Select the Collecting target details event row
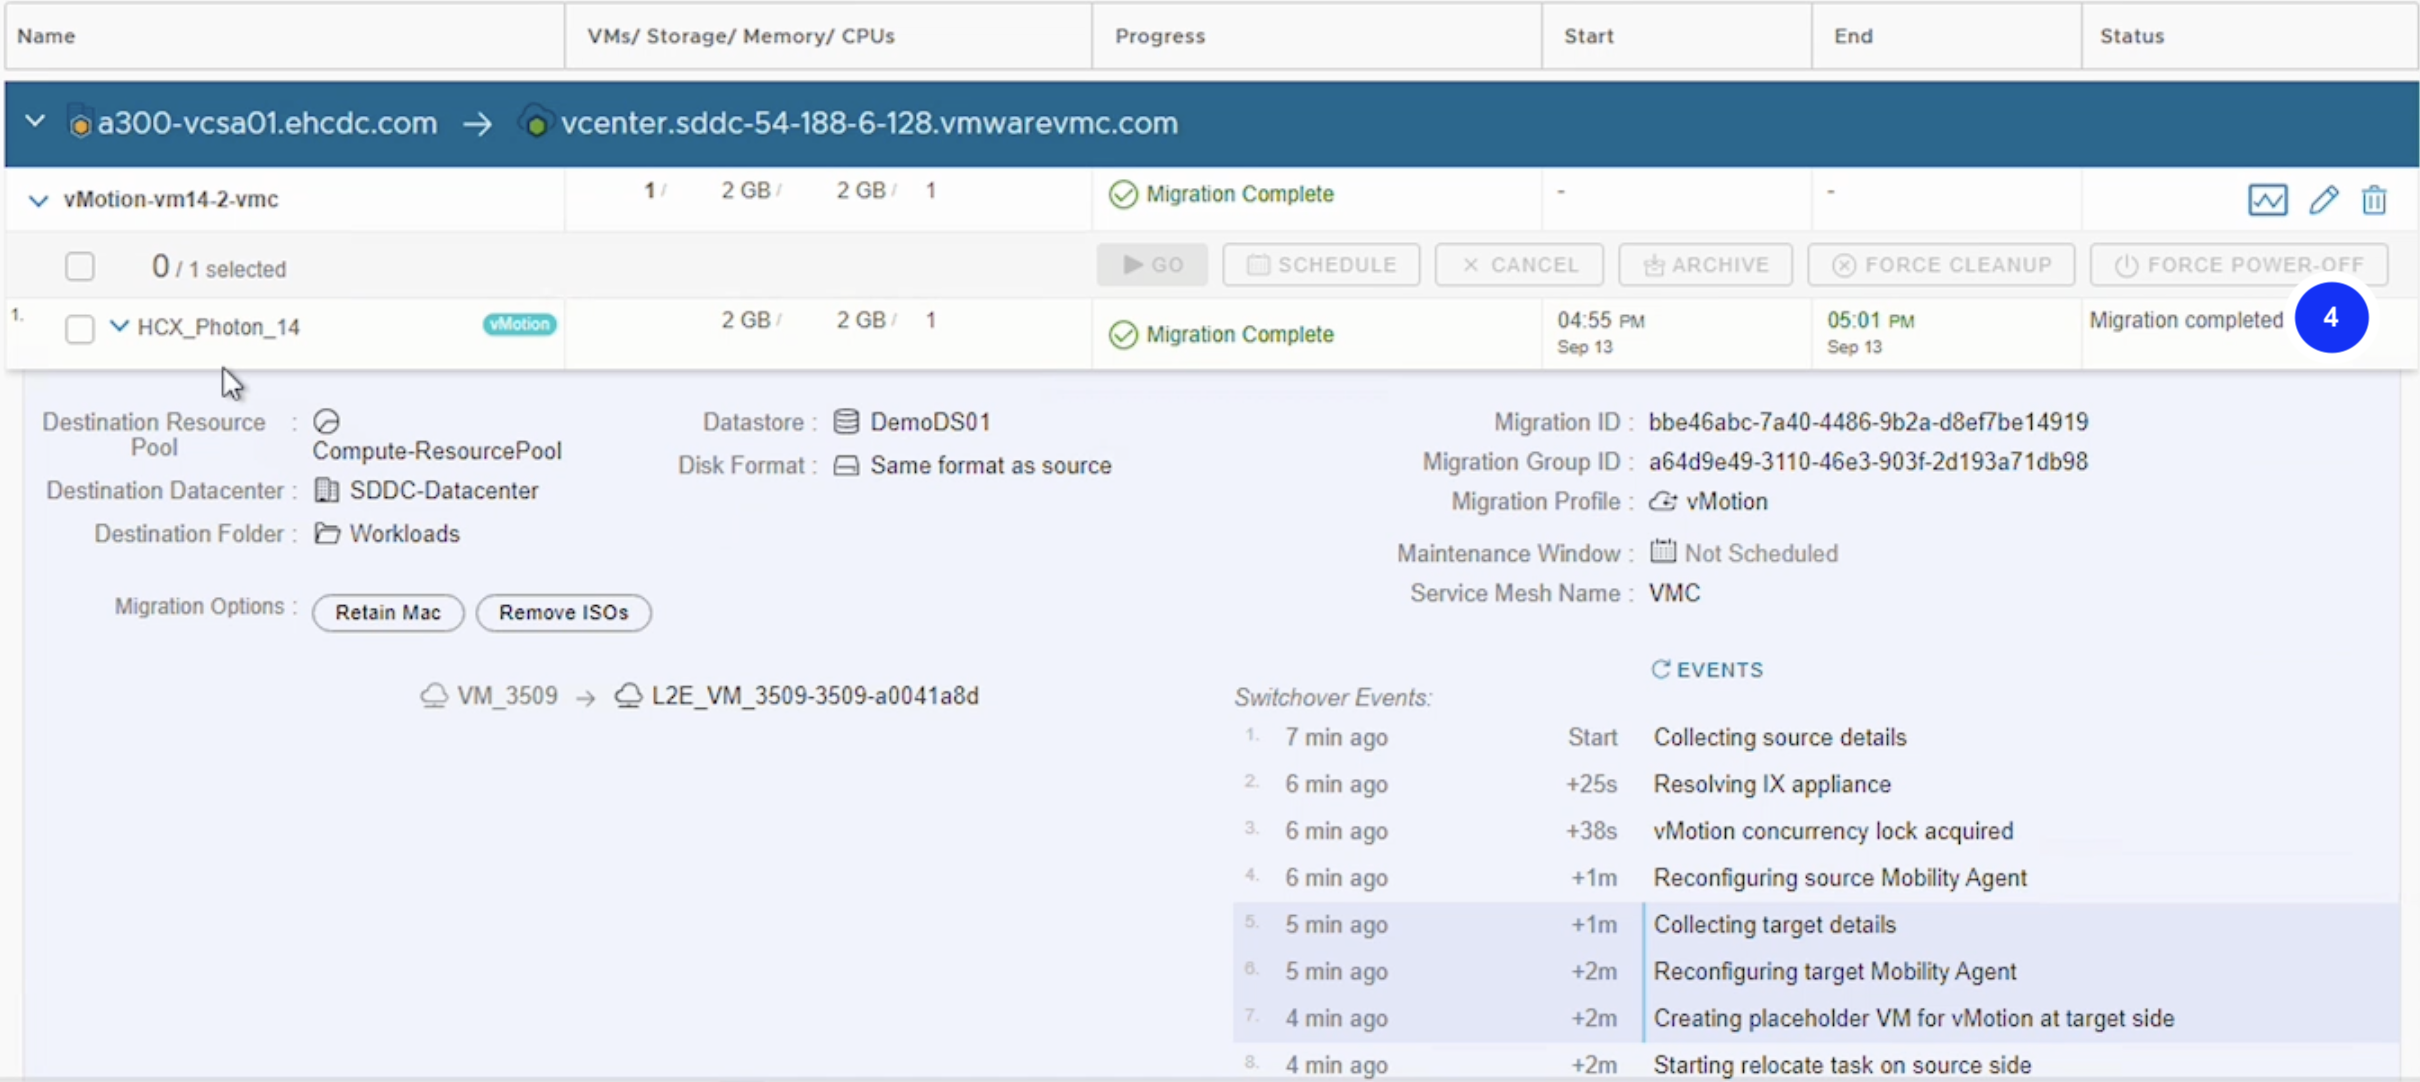Screen dimensions: 2420x1082 [1774, 924]
